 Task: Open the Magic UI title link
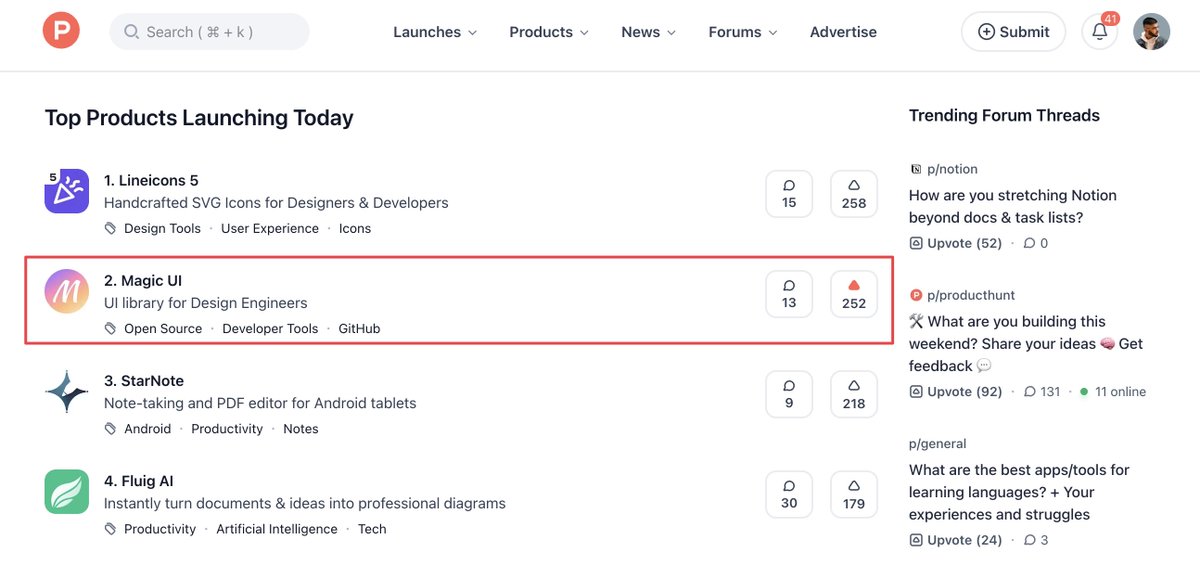pos(143,281)
